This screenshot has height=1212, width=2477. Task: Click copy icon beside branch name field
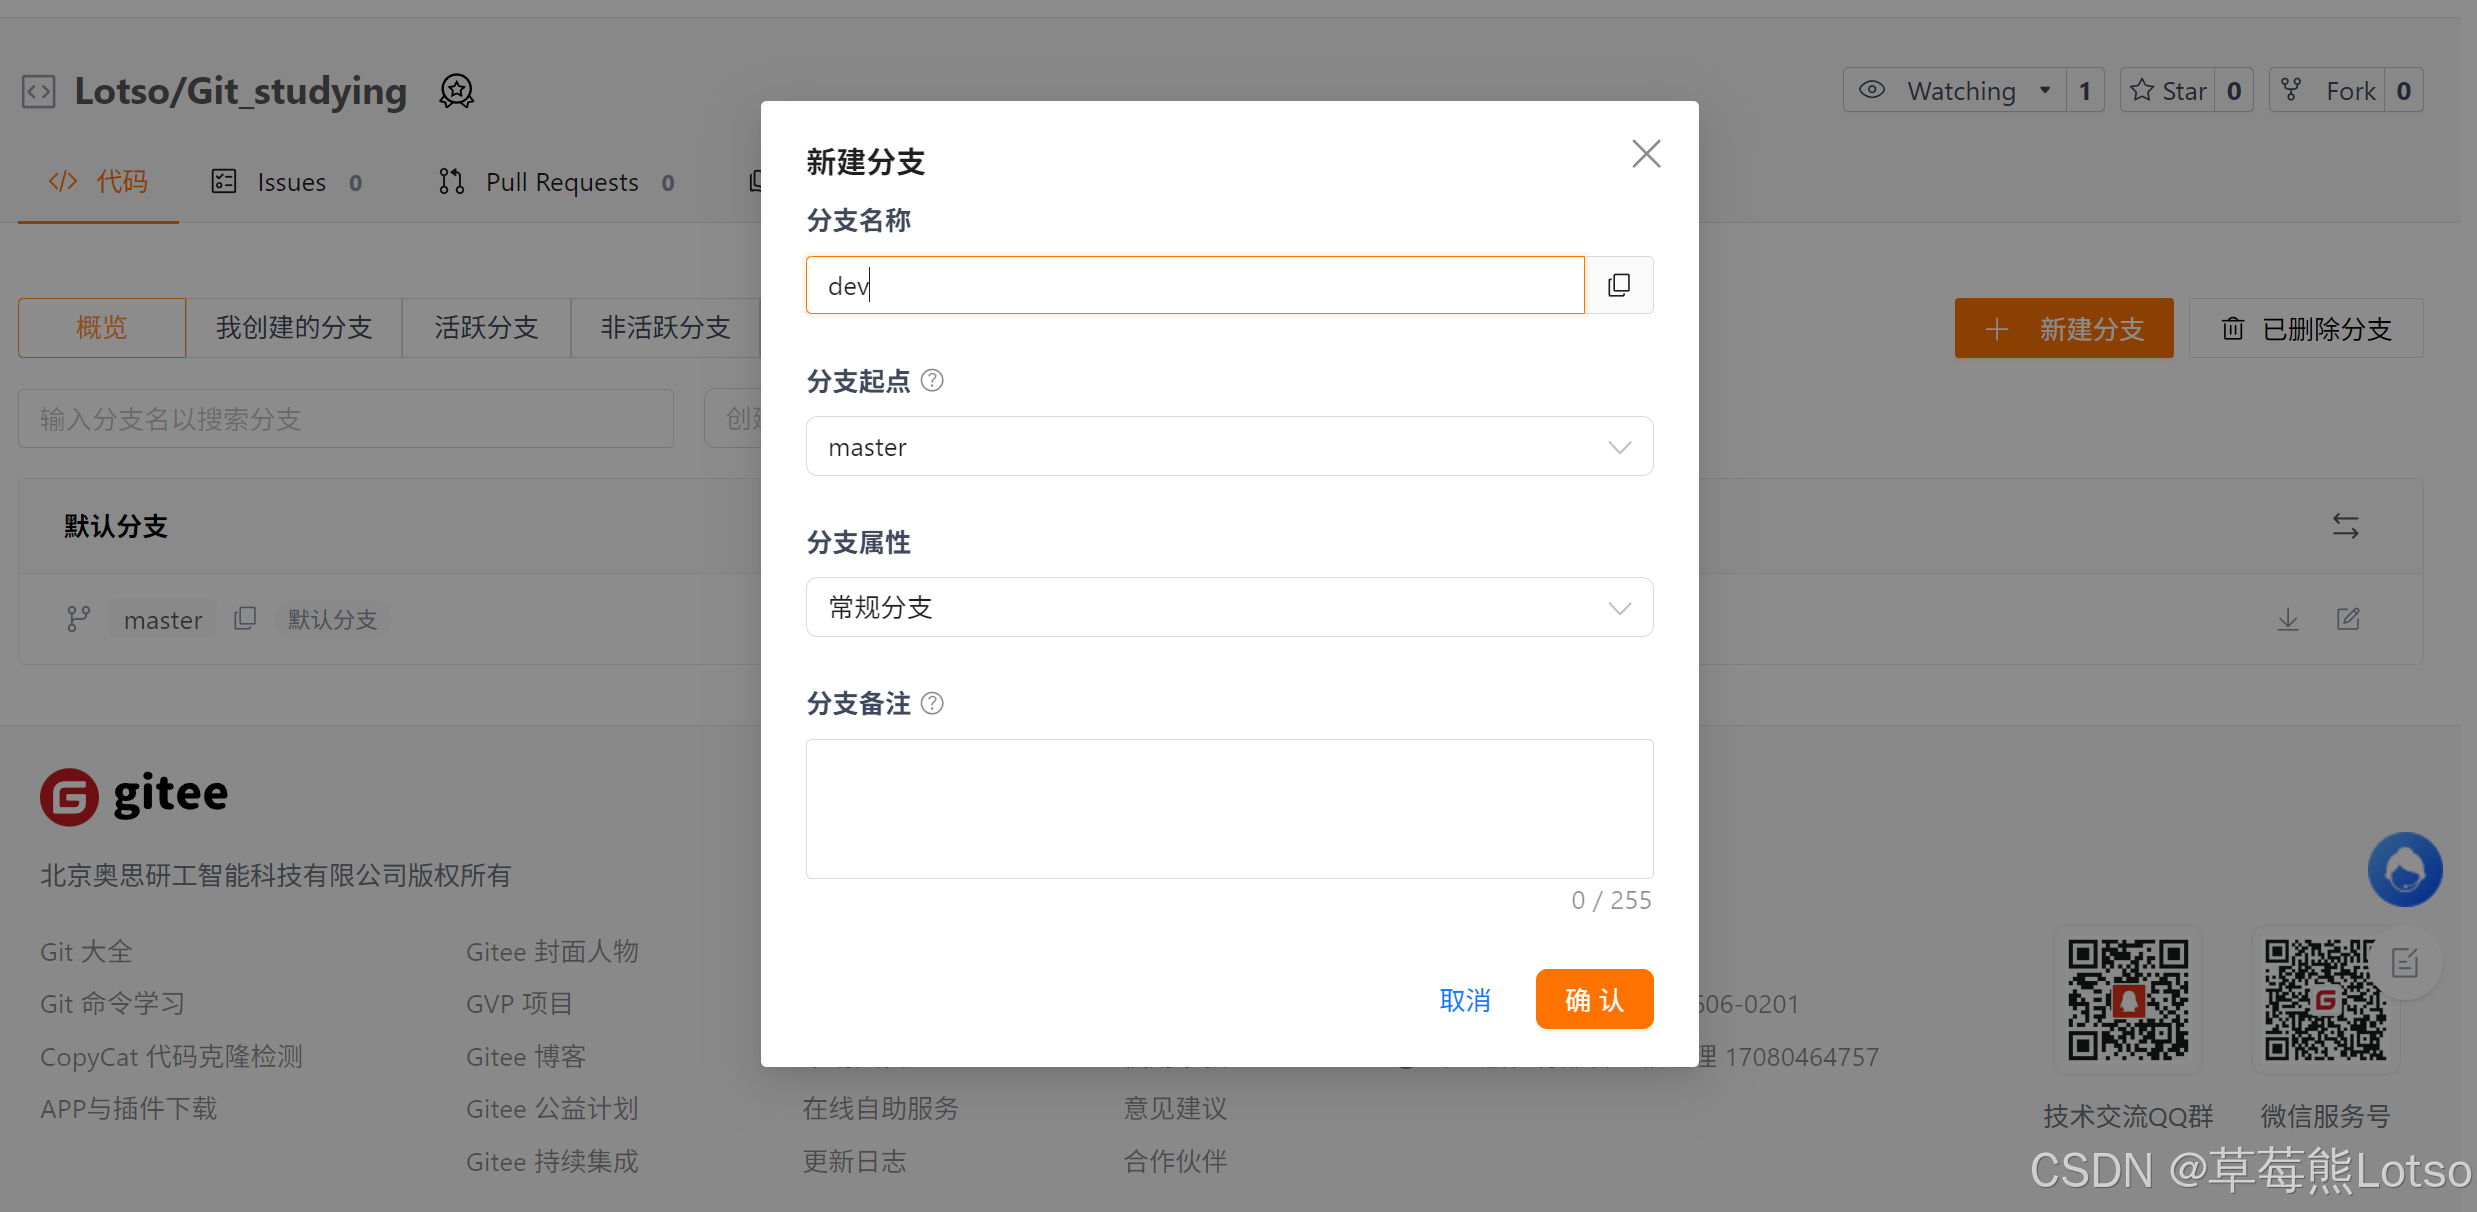(x=1618, y=286)
